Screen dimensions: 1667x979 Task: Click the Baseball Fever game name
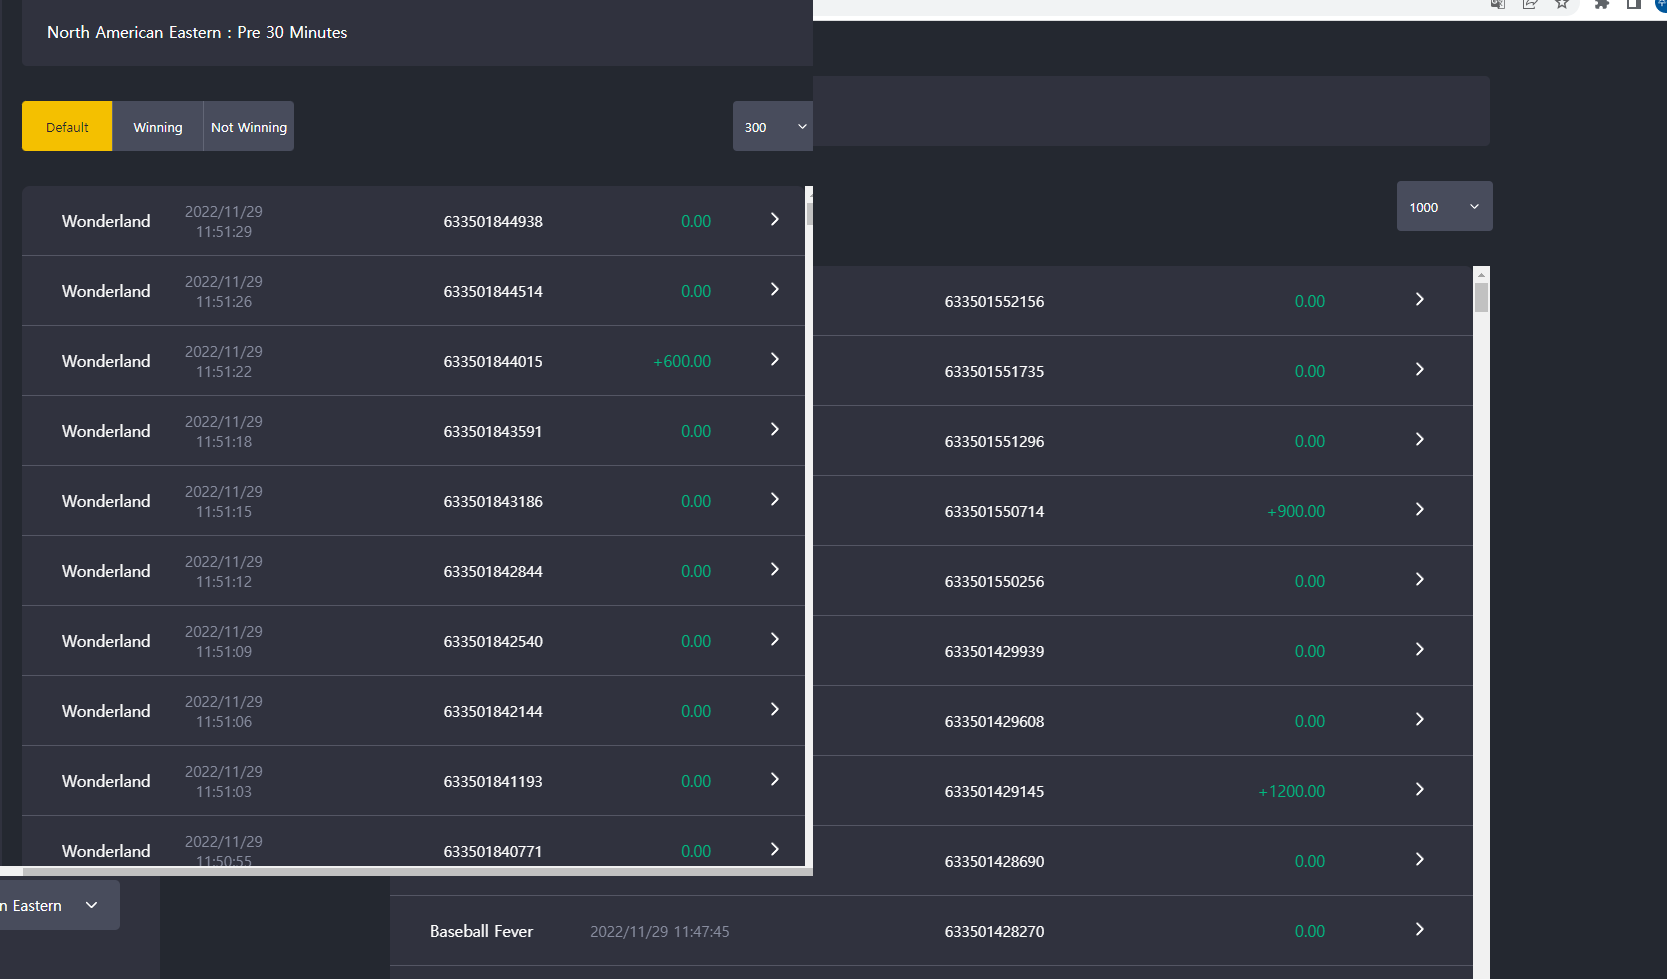tap(481, 931)
